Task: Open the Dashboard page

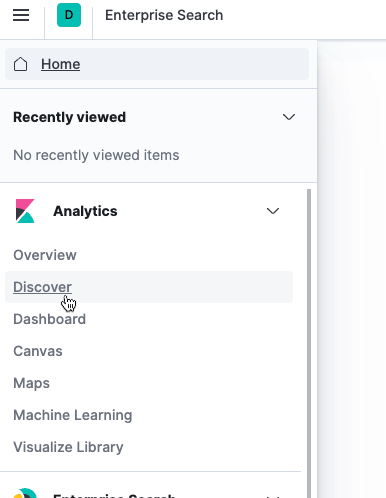Action: pyautogui.click(x=50, y=319)
